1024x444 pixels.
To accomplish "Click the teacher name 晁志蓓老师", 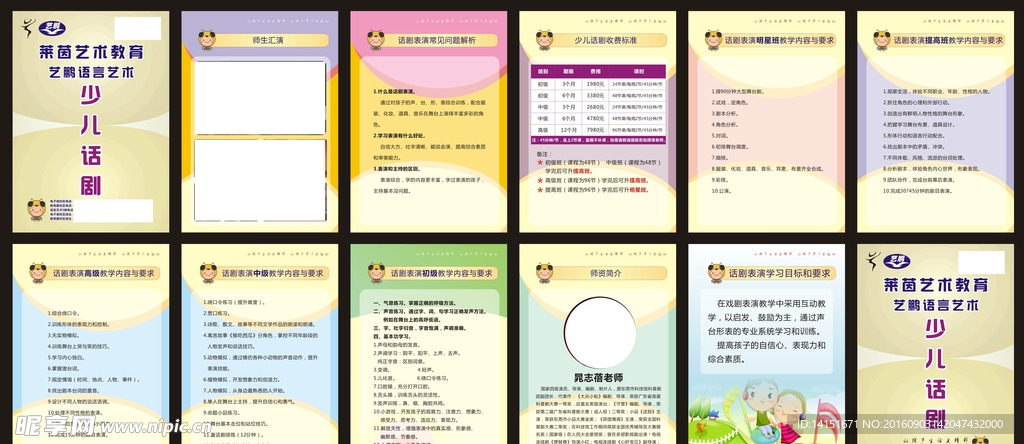I will (598, 378).
